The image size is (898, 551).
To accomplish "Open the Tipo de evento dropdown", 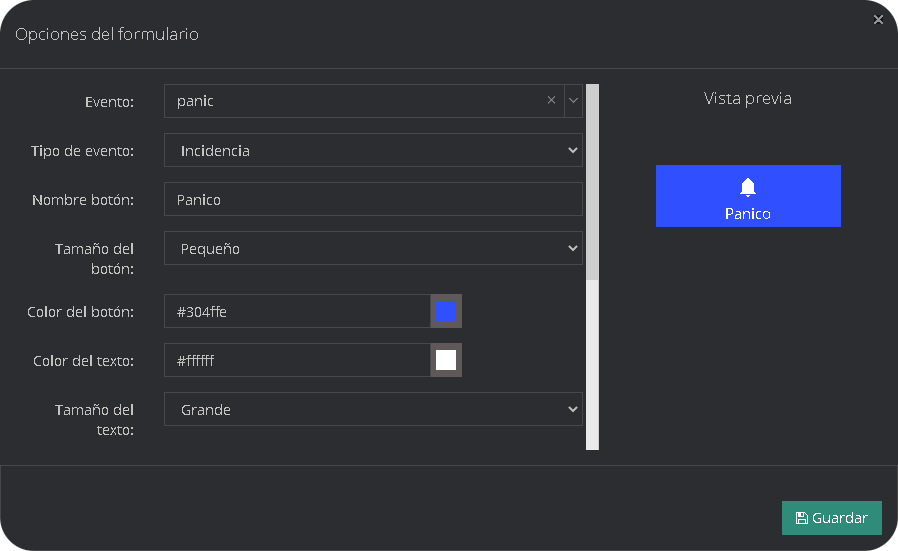I will coord(373,151).
